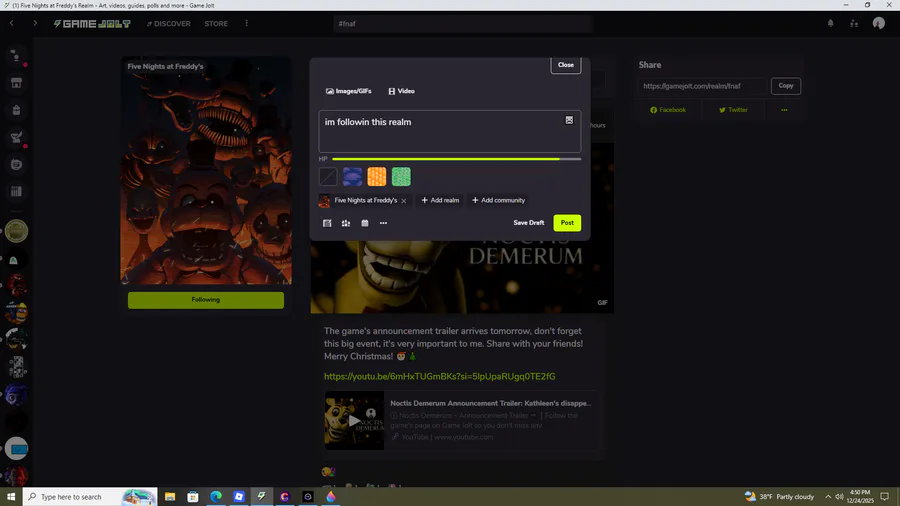
Task: Open Five Nights at Freddy's realm cover image
Action: [x=205, y=170]
